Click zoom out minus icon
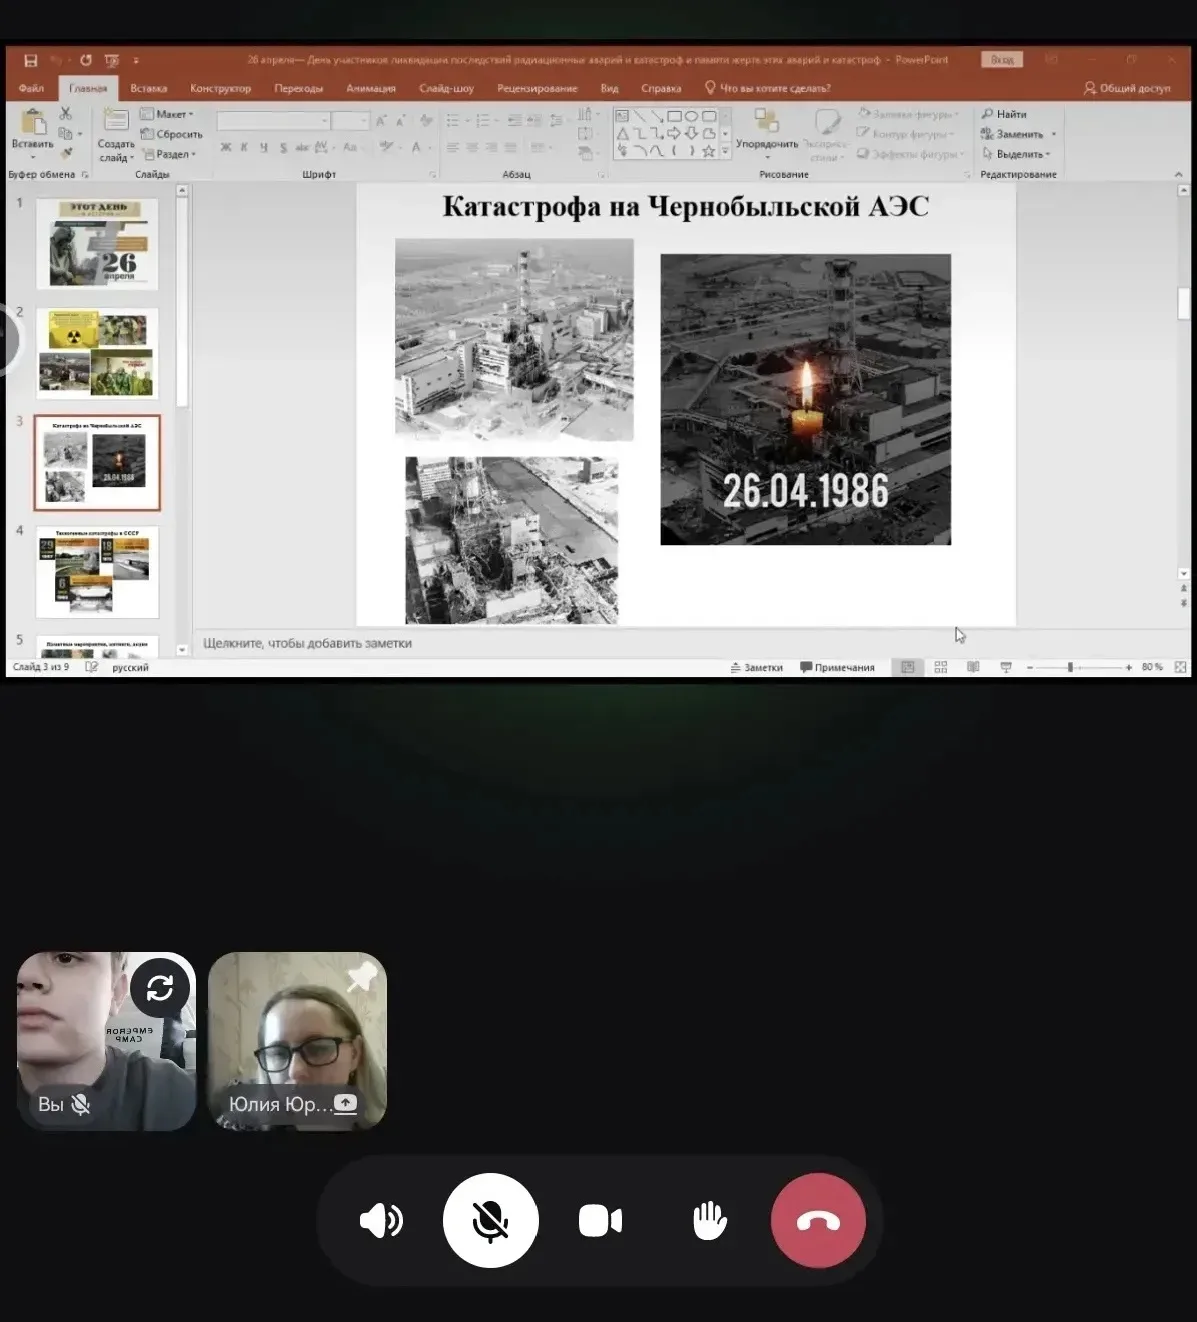The height and width of the screenshot is (1322, 1197). coord(1030,667)
